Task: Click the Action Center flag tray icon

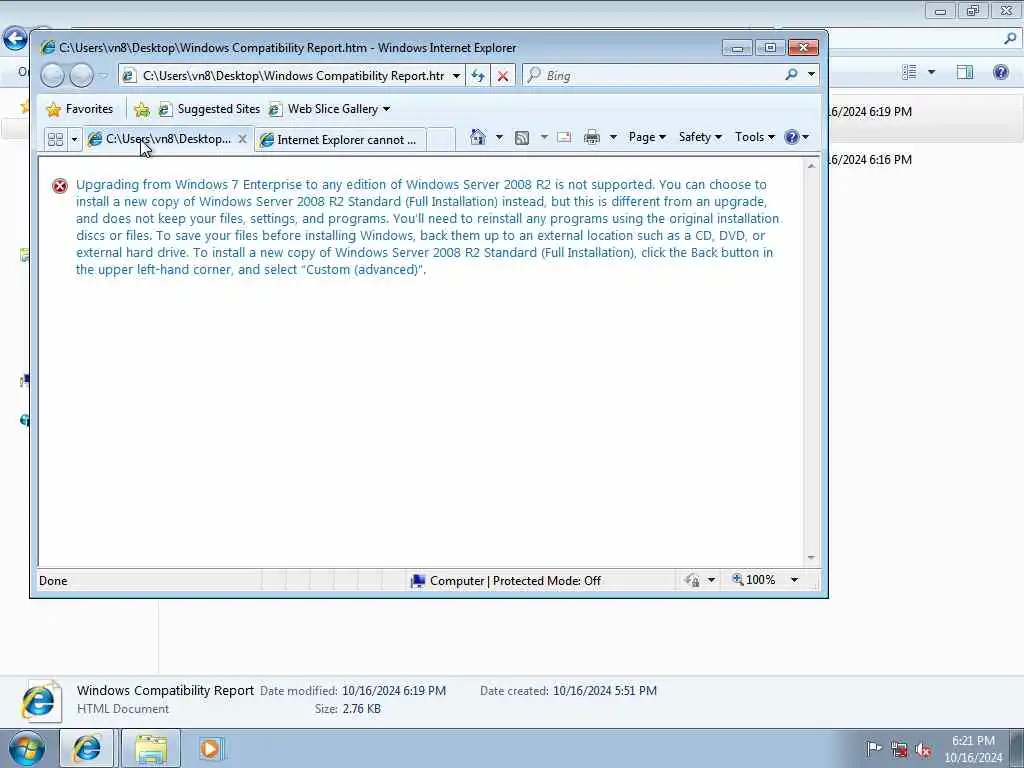Action: pyautogui.click(x=873, y=748)
